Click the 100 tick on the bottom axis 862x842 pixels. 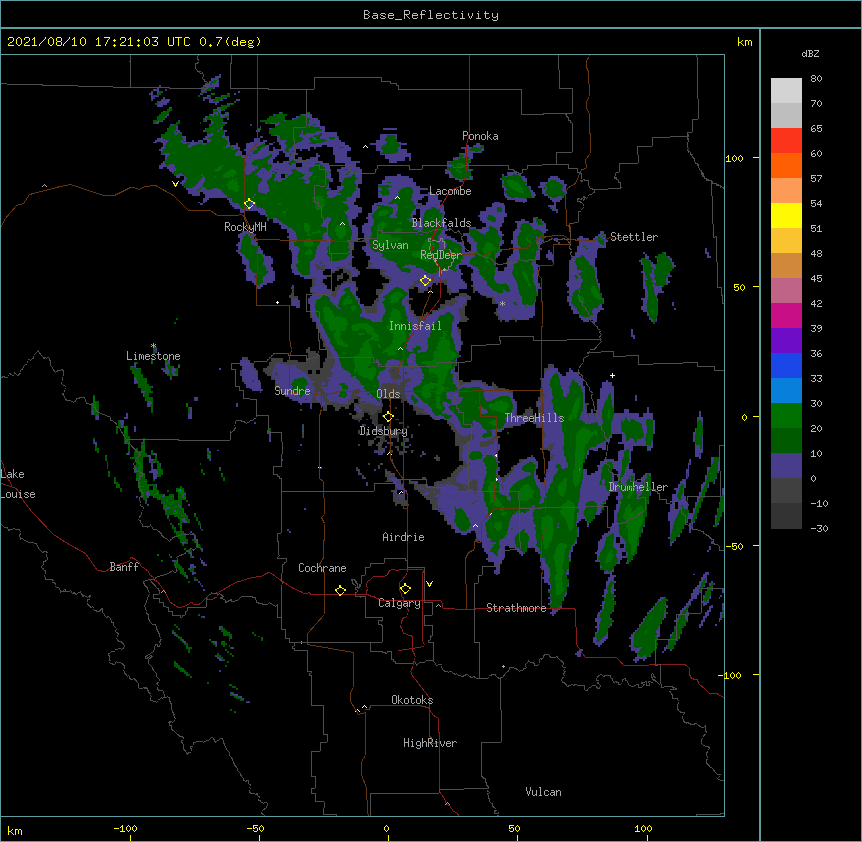coord(643,828)
